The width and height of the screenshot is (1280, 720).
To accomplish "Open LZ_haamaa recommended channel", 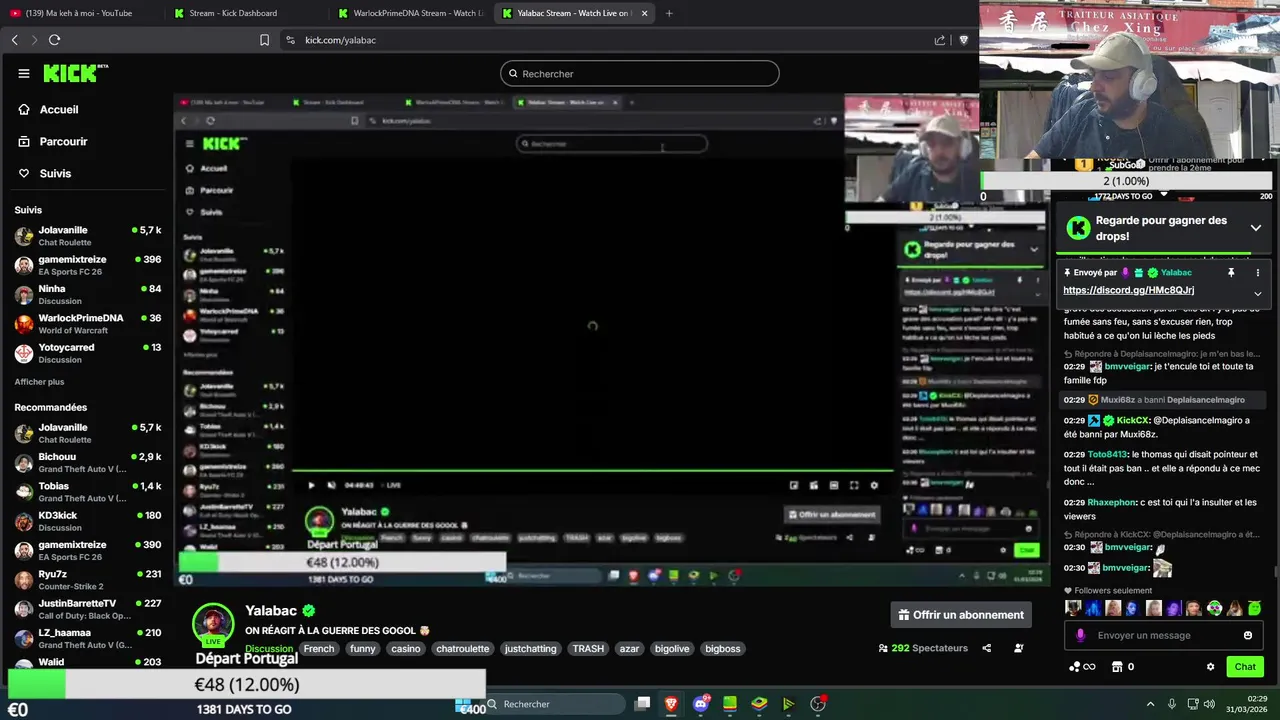I will (88, 638).
